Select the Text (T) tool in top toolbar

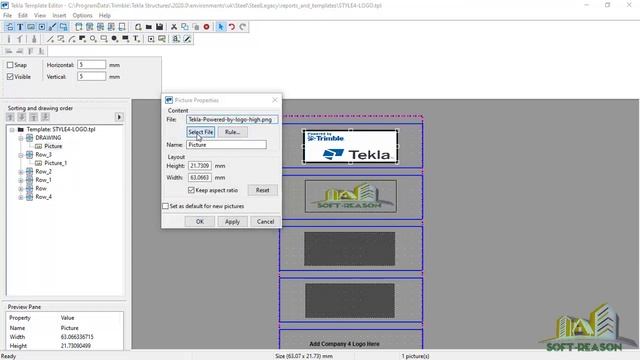pyautogui.click(x=20, y=27)
